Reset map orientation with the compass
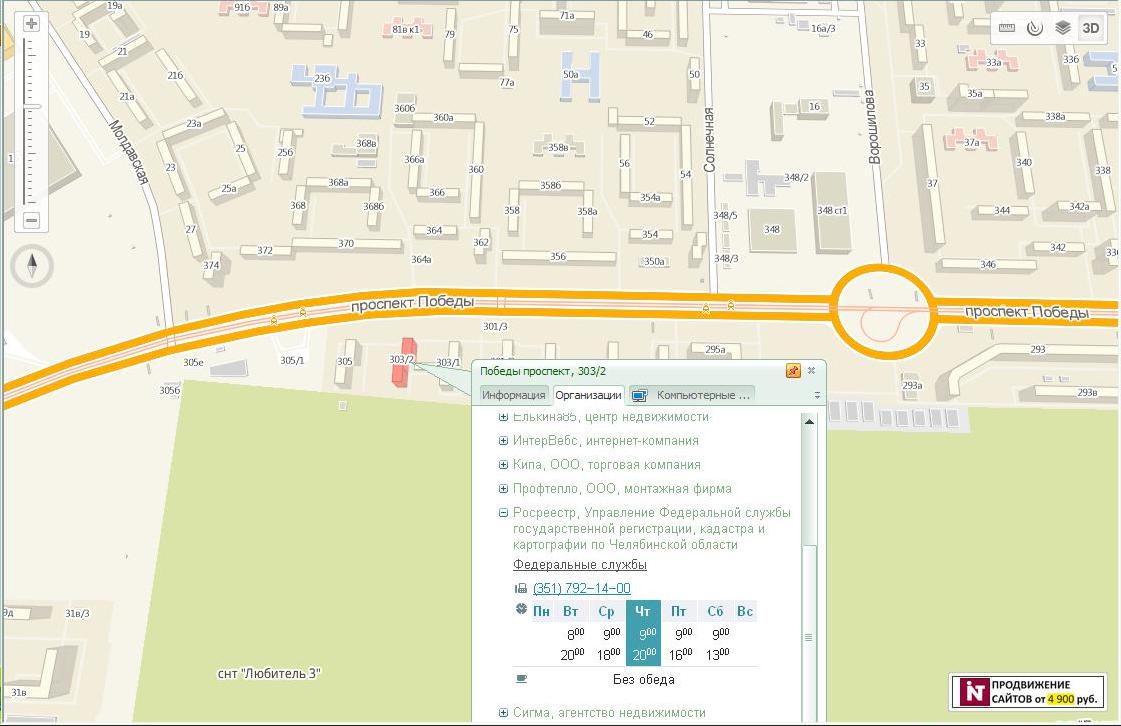Screen dimensions: 1121x726 [x=32, y=266]
